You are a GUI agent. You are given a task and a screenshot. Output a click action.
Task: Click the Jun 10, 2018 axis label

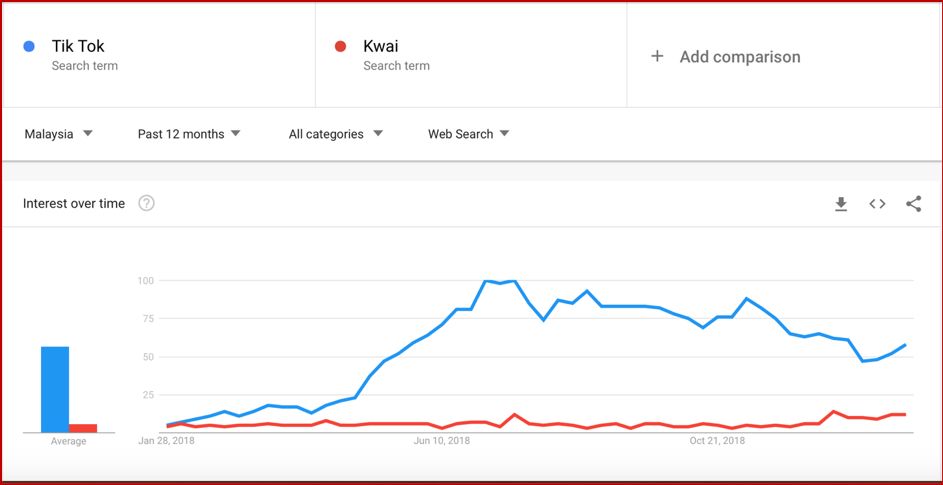coord(441,440)
